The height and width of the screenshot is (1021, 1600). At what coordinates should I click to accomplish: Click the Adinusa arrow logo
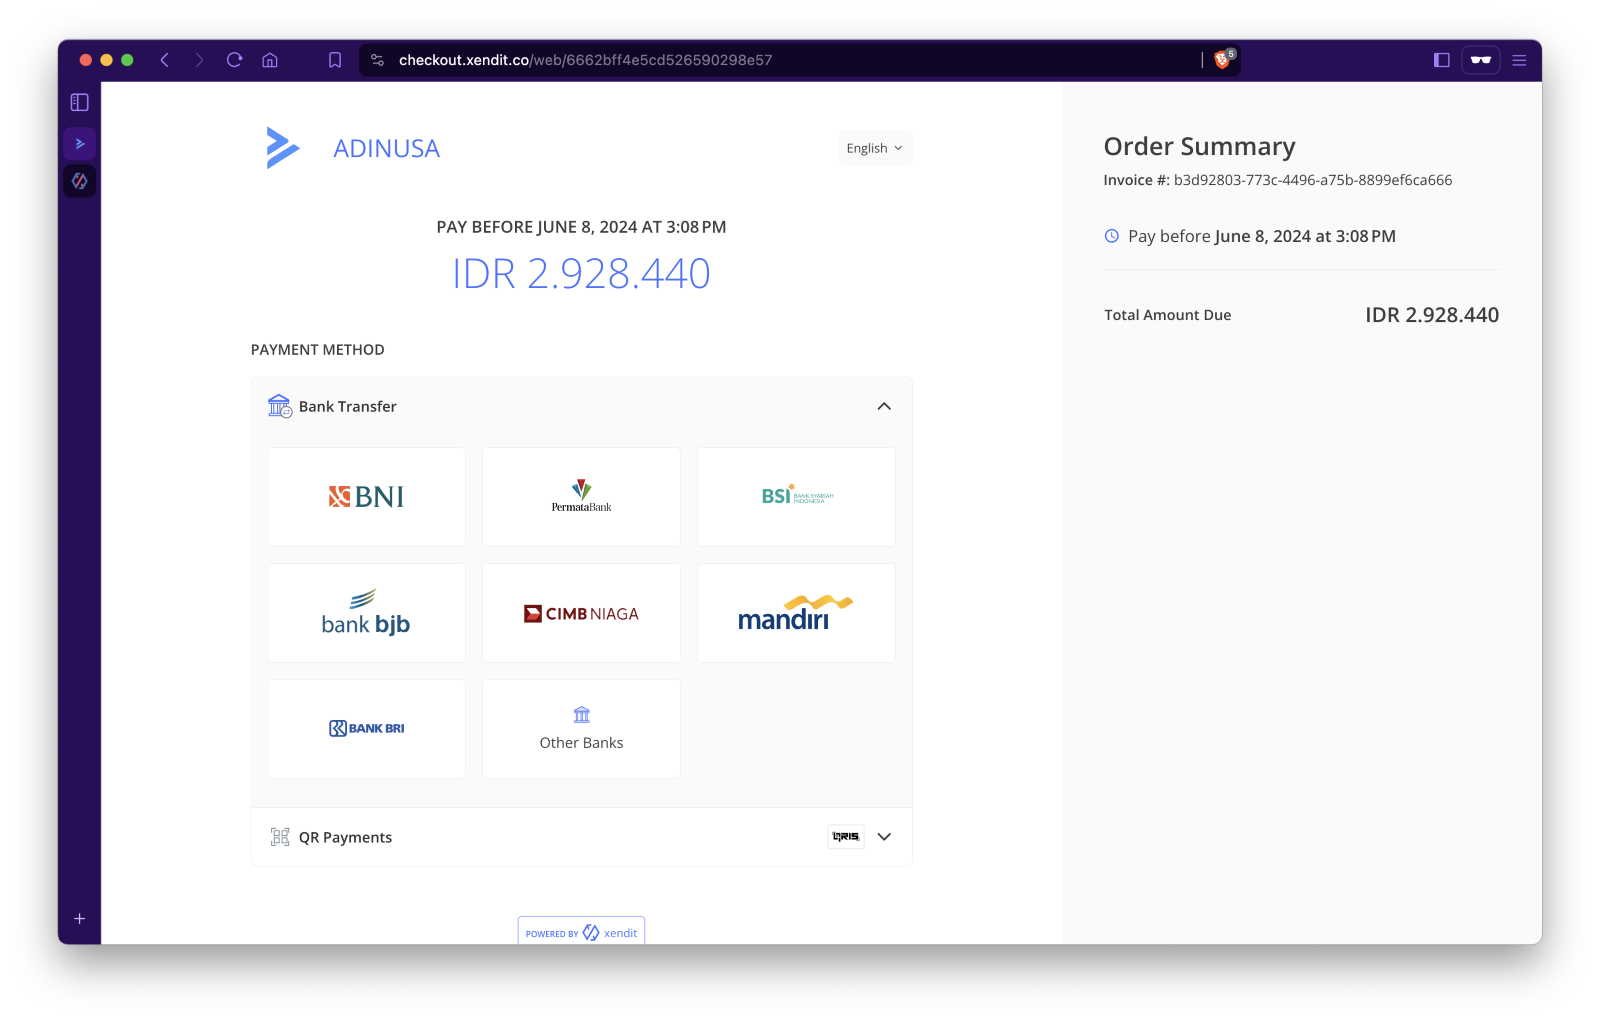click(283, 148)
